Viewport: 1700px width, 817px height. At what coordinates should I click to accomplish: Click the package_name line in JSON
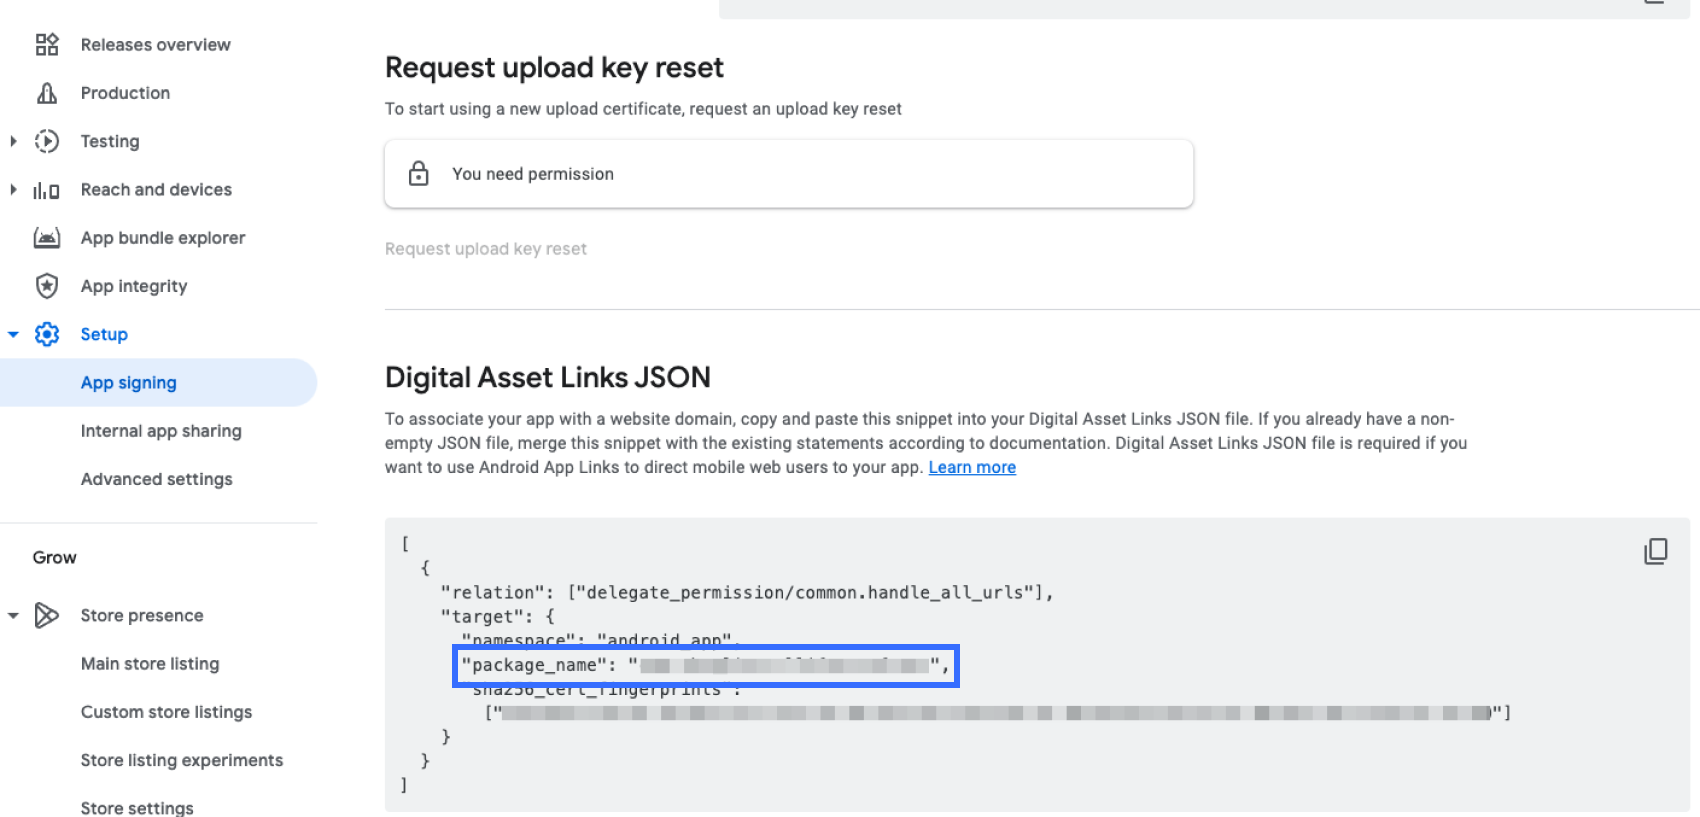coord(705,666)
